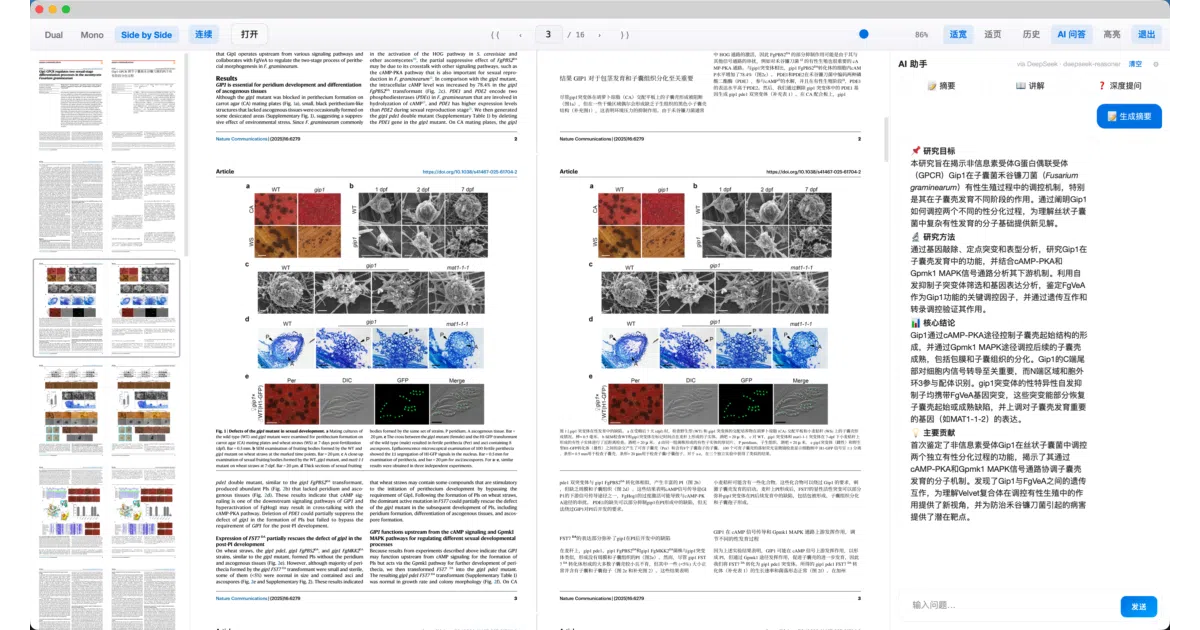Click the 退出 exit button
Screen dimensions: 1200x630
1146,34
